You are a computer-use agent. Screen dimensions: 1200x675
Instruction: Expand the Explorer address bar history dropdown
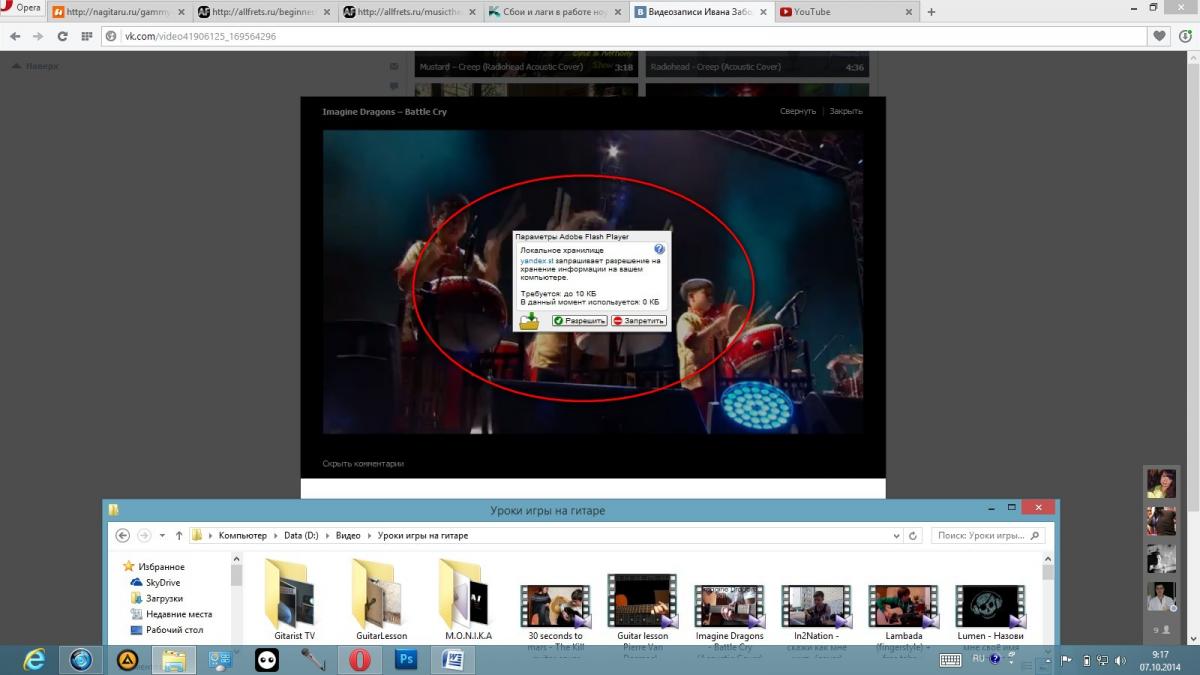coord(895,536)
